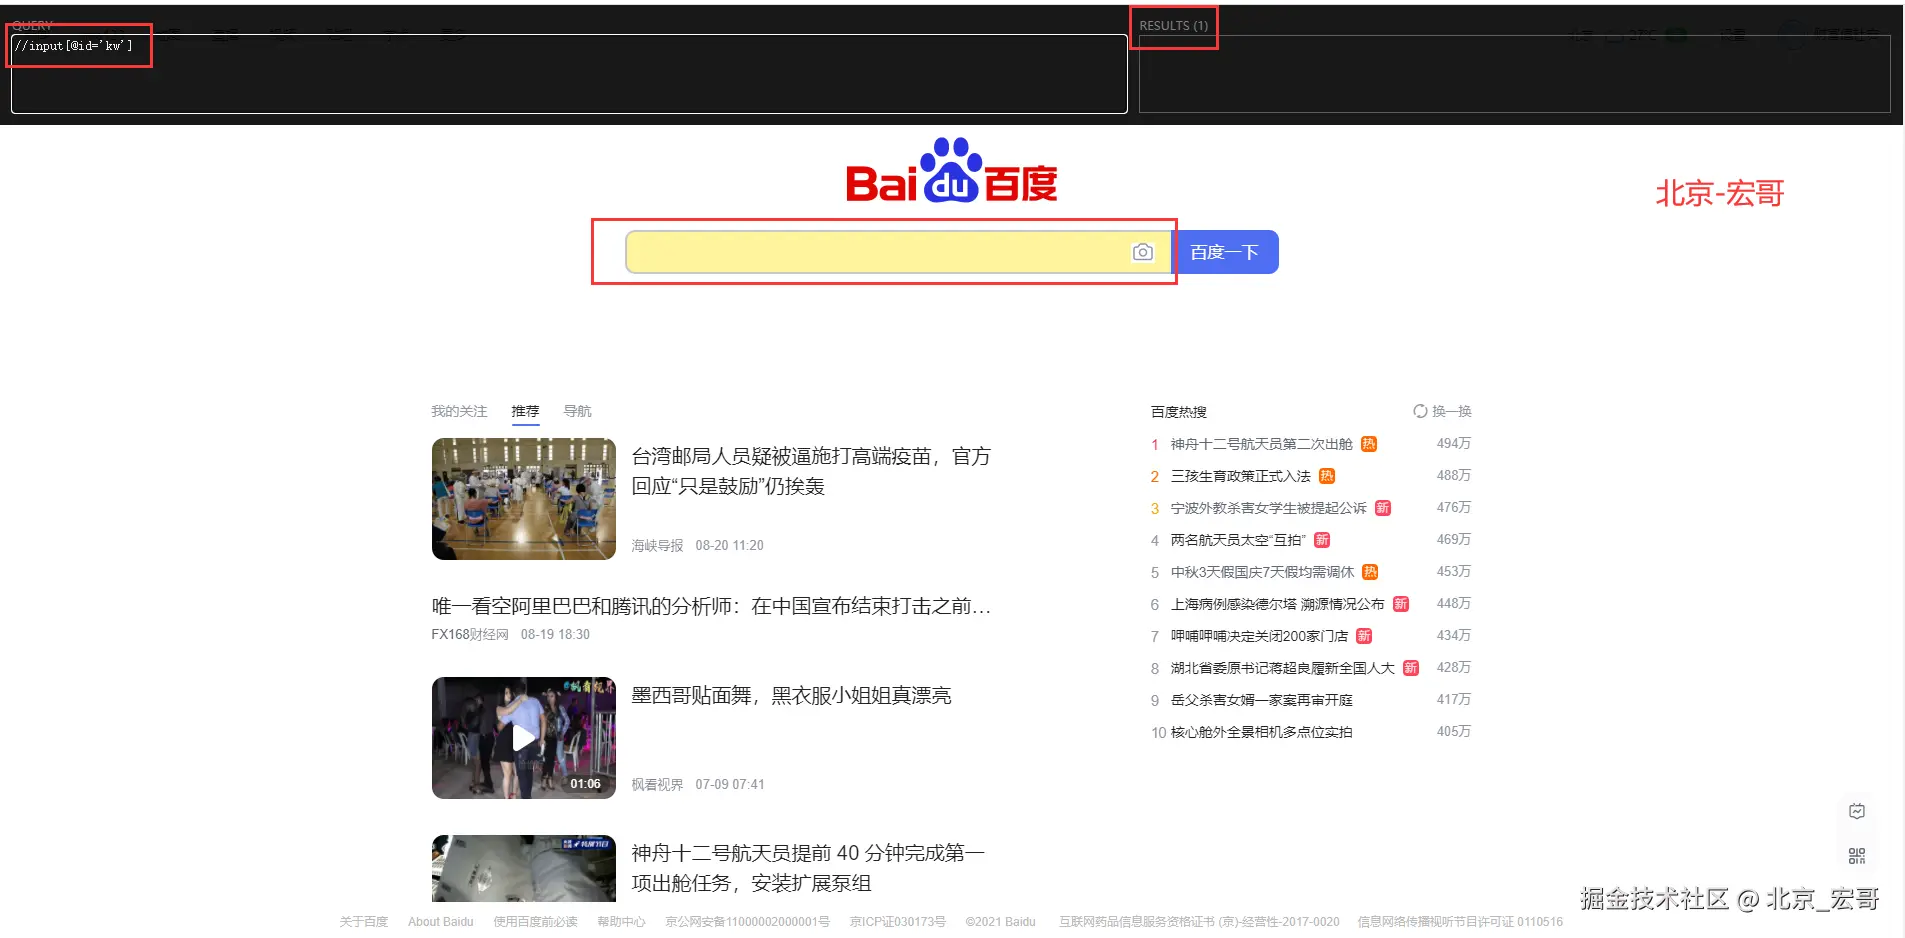Click 信息网络传播视听节目许可证 0110516 footer link
Viewport: 1905px width, 938px height.
(1460, 922)
